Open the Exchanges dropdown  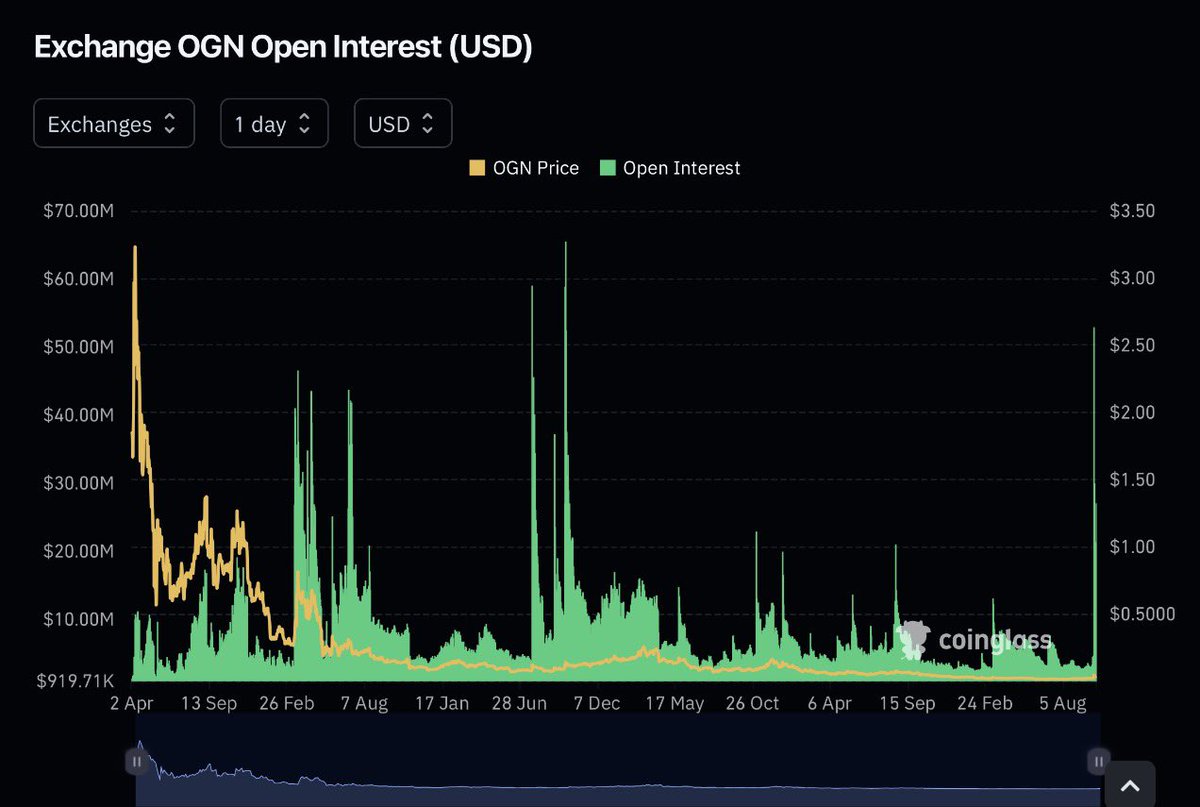(114, 124)
